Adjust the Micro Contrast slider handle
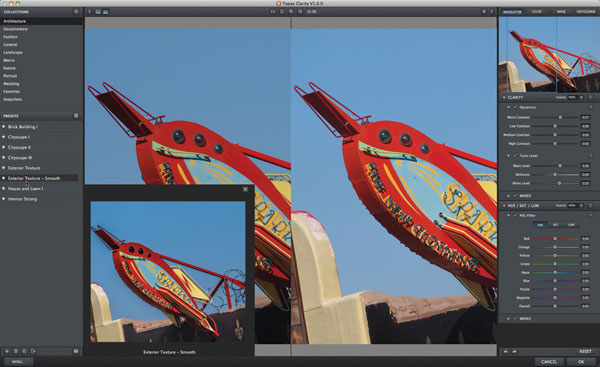This screenshot has width=600, height=367. (560, 117)
